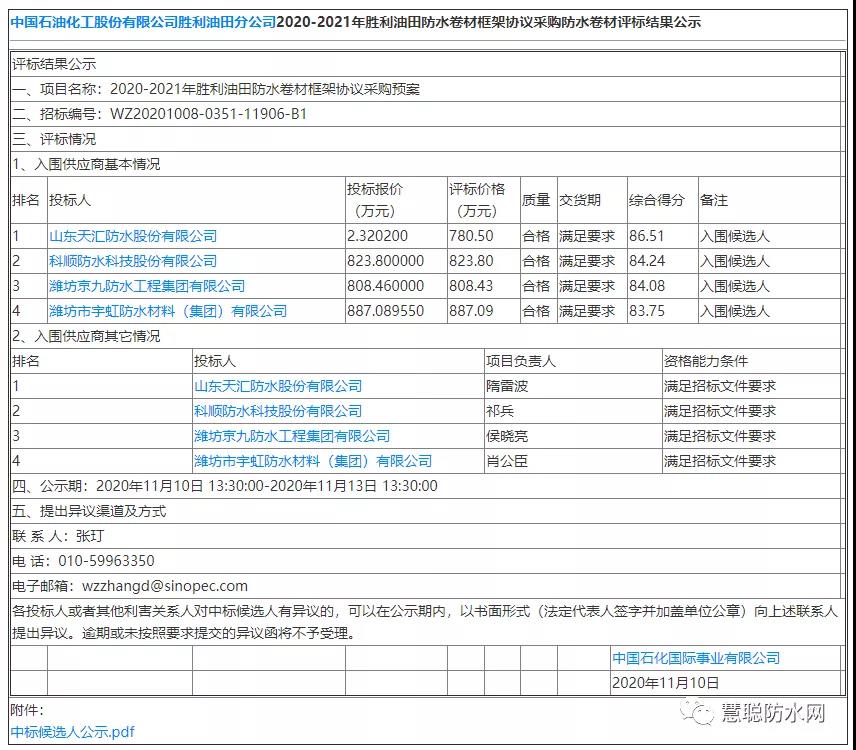Open the 中国石油化工股份有限公司胜利油田分公司 title link
This screenshot has height=750, width=856.
143,22
